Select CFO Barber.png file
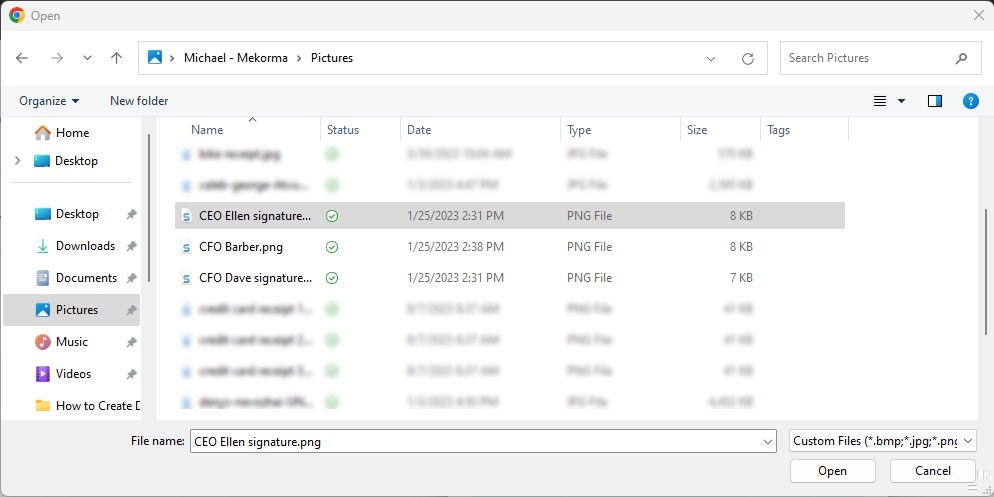Image resolution: width=994 pixels, height=497 pixels. [x=510, y=247]
